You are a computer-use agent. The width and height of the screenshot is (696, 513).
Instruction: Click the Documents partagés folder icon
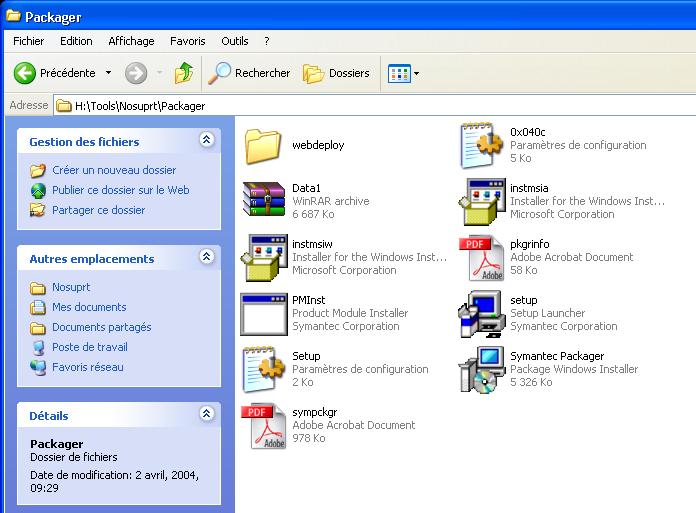point(38,328)
